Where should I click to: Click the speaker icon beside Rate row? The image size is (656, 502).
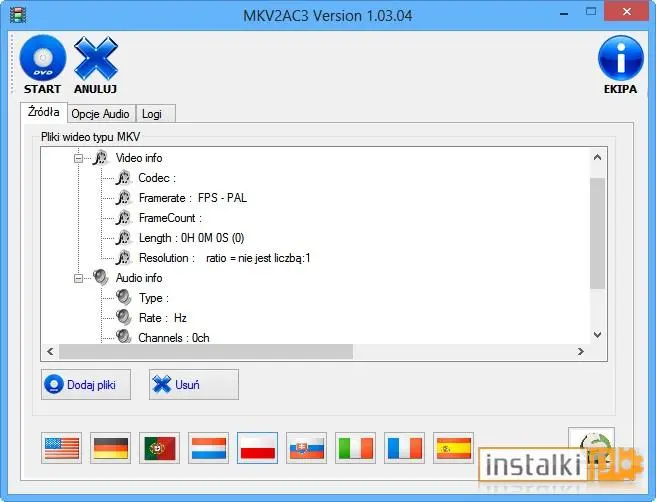[x=124, y=318]
